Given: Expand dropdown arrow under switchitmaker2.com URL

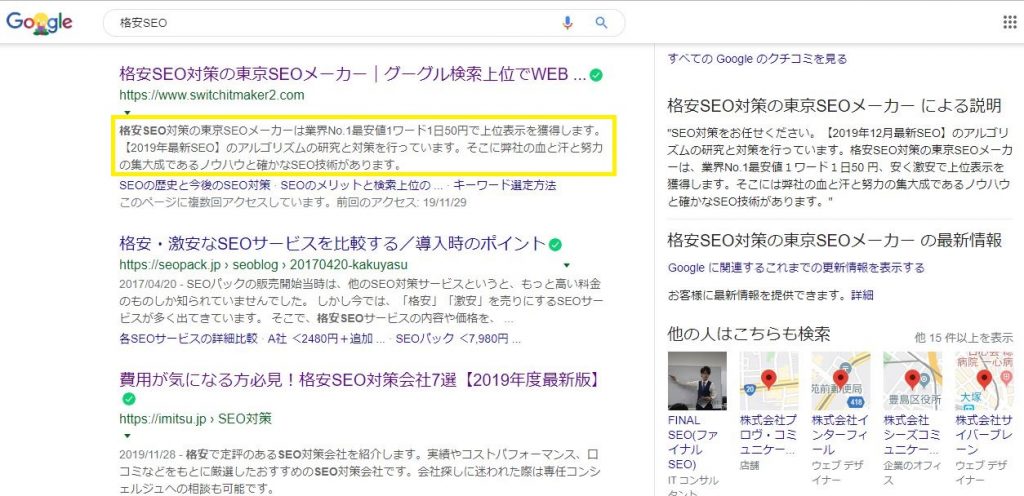Looking at the screenshot, I should (127, 112).
